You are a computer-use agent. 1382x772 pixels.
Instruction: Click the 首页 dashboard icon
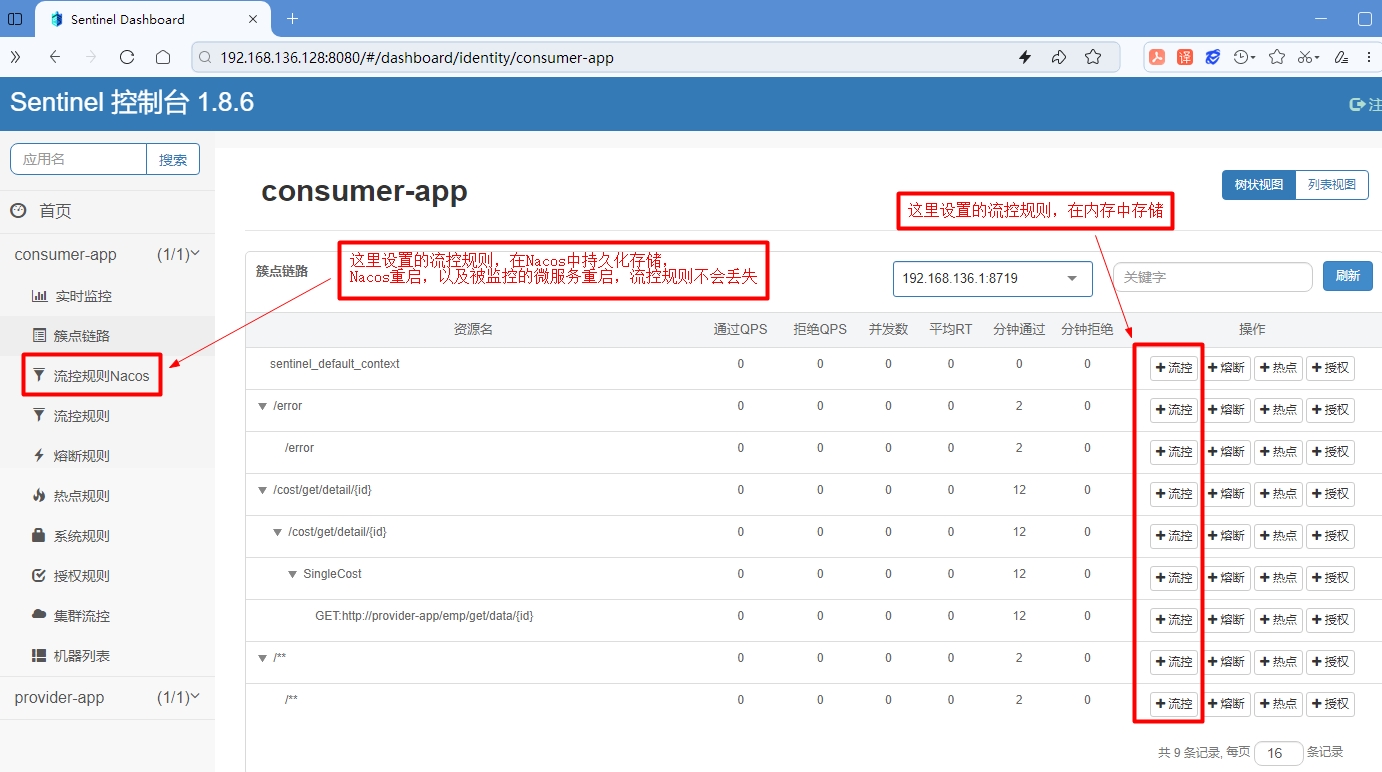click(x=18, y=211)
